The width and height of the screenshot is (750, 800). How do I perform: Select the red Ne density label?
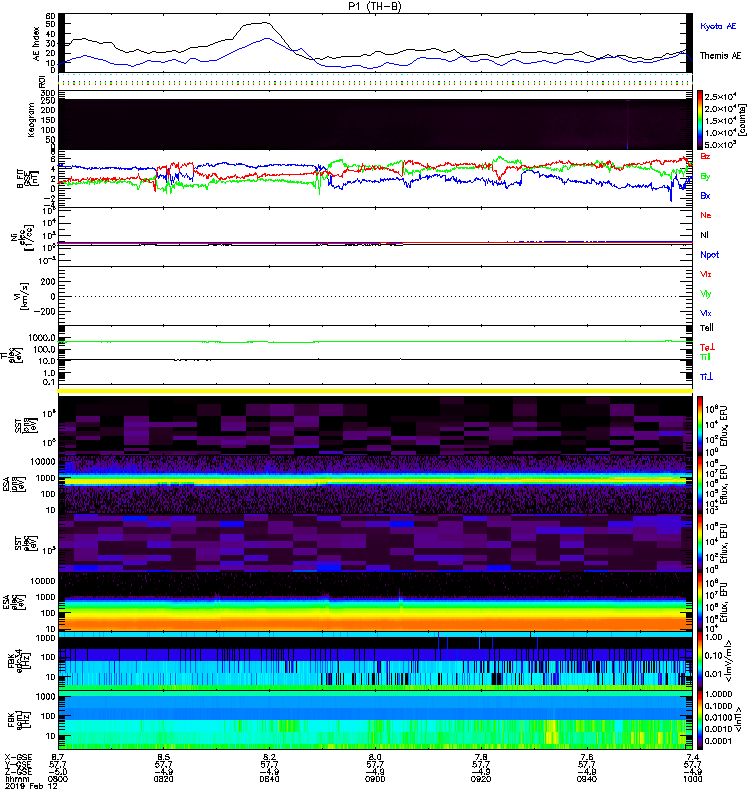pos(706,215)
